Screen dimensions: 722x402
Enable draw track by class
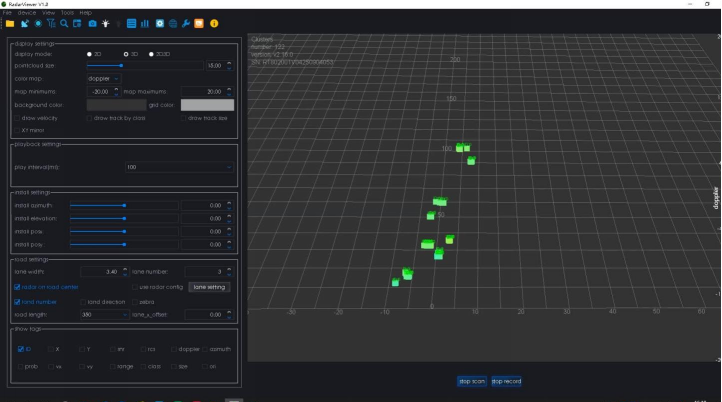click(x=89, y=118)
